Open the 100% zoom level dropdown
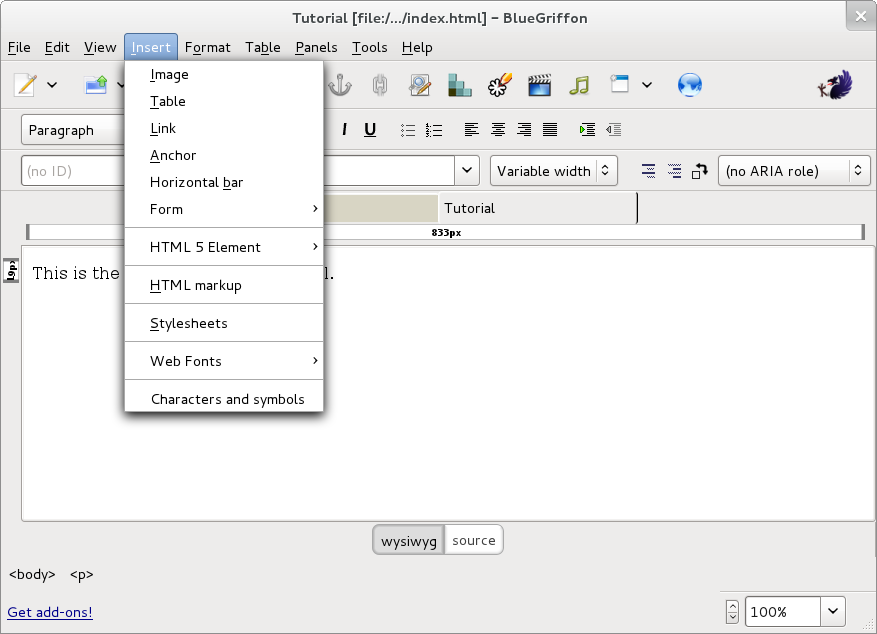Viewport: 877px width, 634px height. [833, 612]
